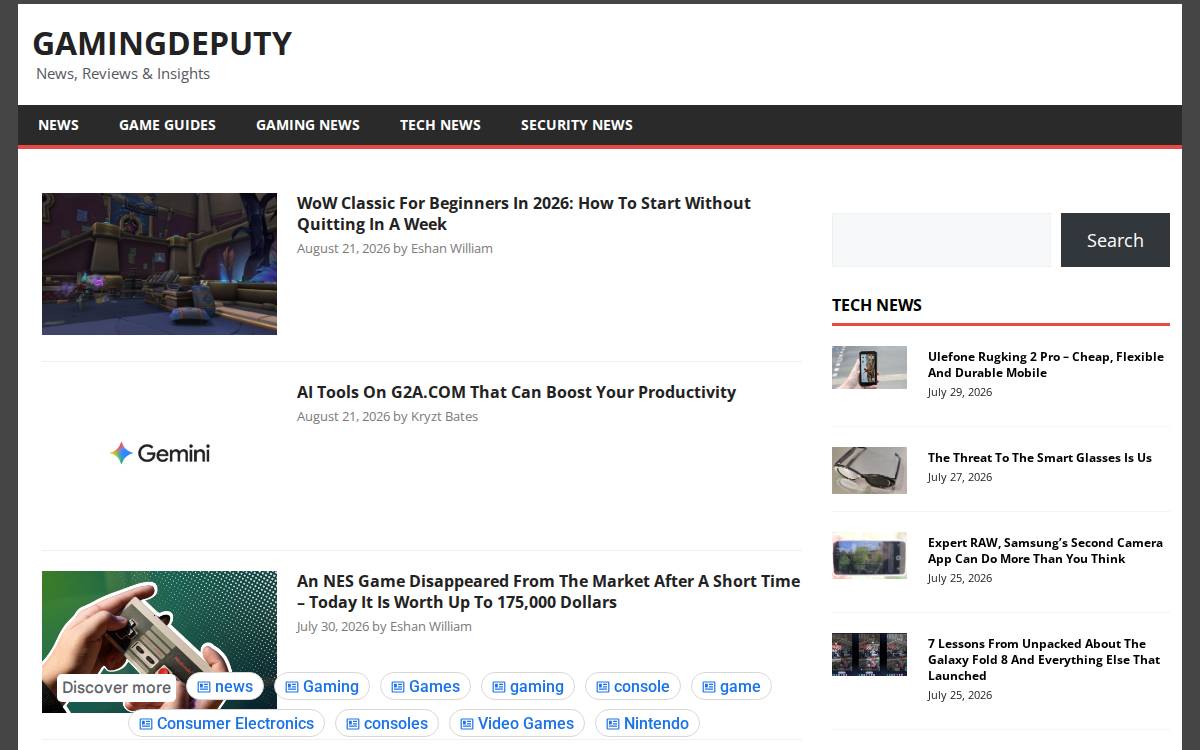Click the Discover more label
The image size is (1200, 750).
116,687
